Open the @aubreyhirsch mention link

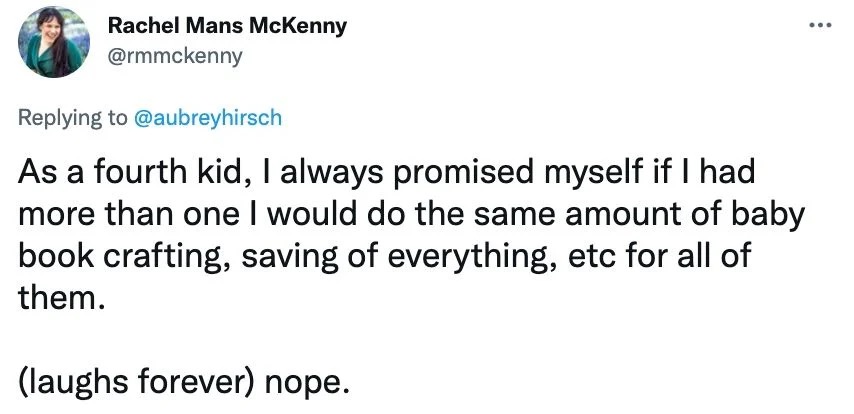208,118
